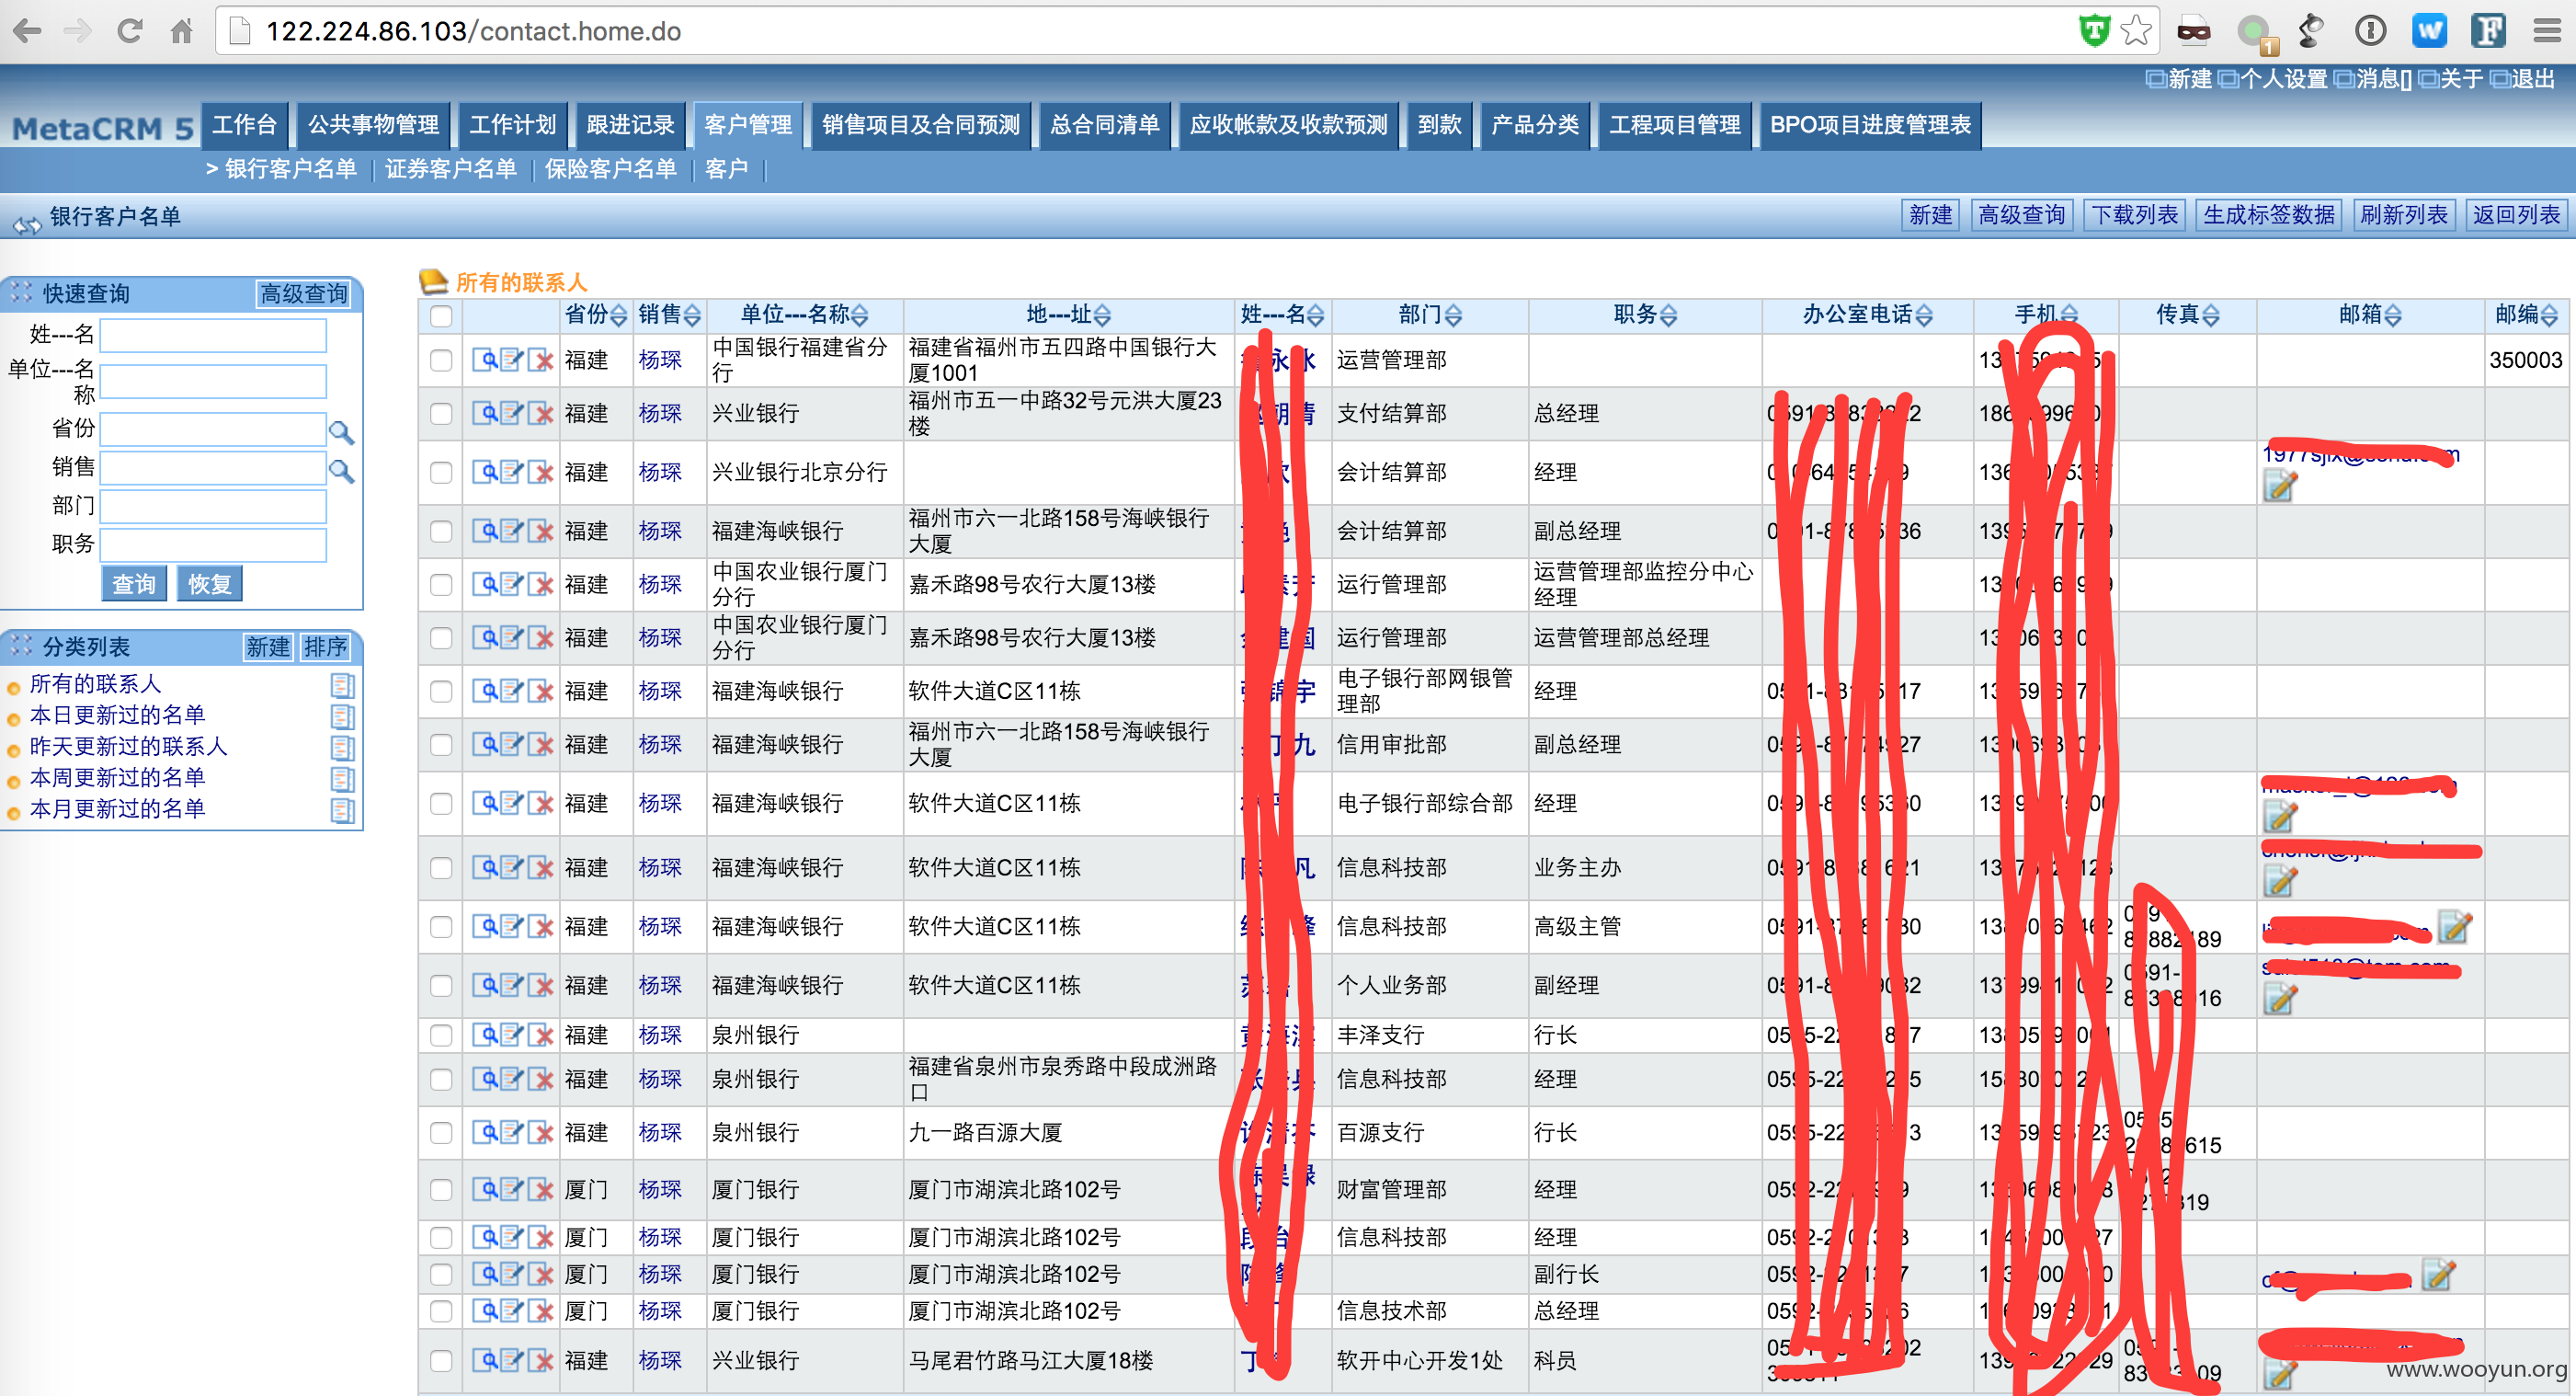The height and width of the screenshot is (1396, 2576).
Task: Open list icon next to 本月更新过的名单
Action: (x=342, y=809)
